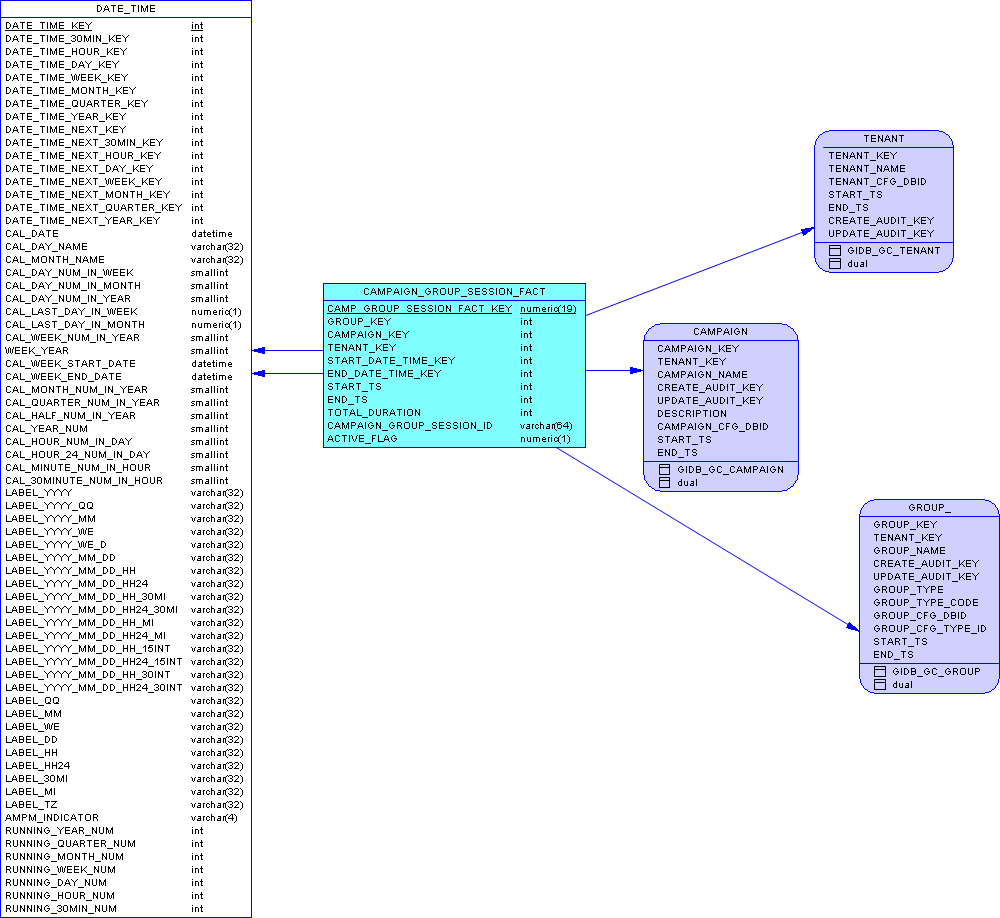This screenshot has height=918, width=1000.
Task: Select the TENANT entity title
Action: click(x=884, y=138)
